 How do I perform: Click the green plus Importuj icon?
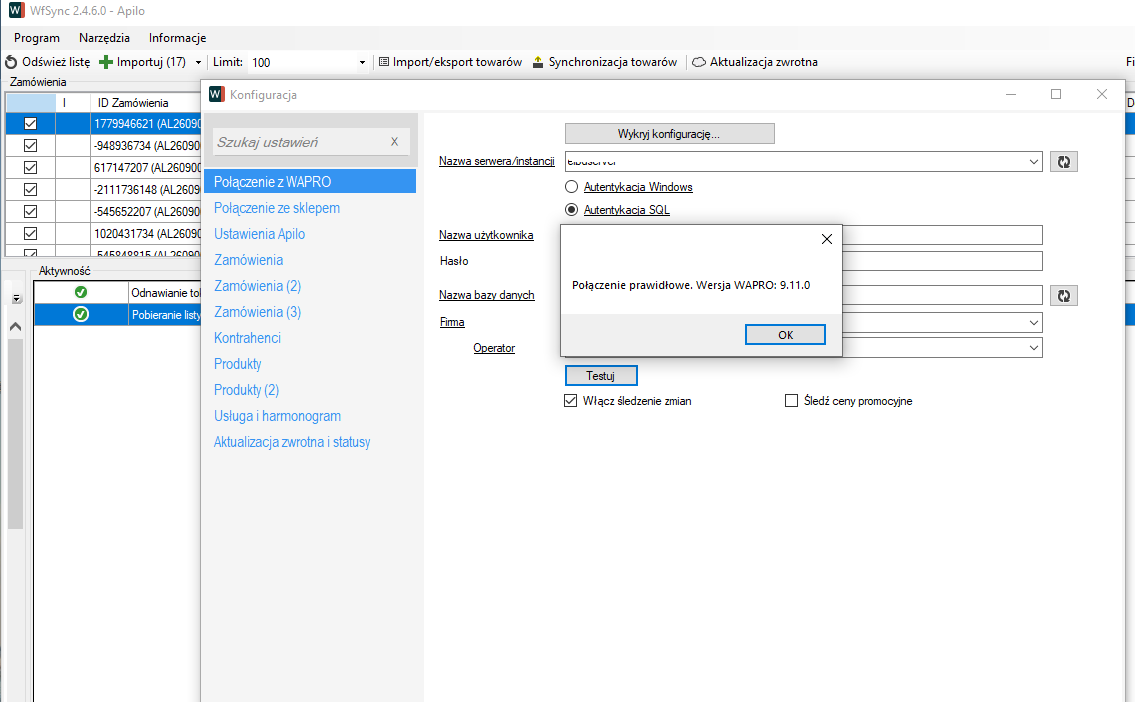point(106,62)
